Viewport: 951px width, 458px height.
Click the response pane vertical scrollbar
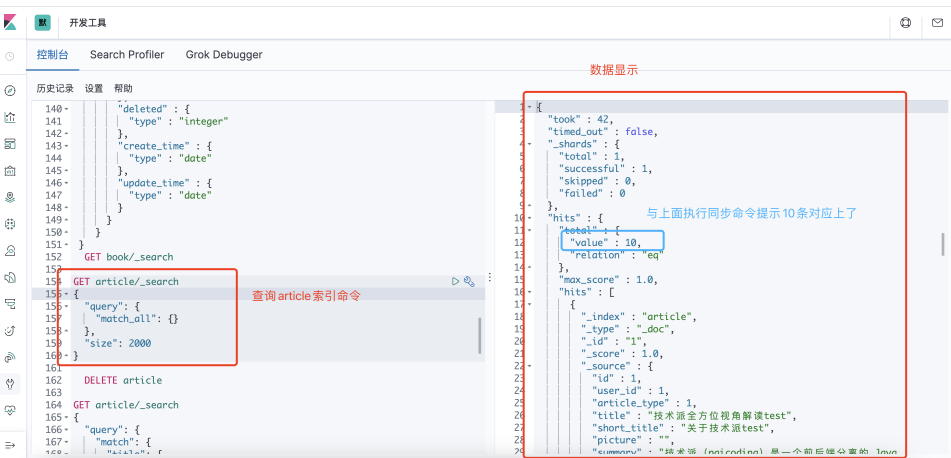point(943,245)
